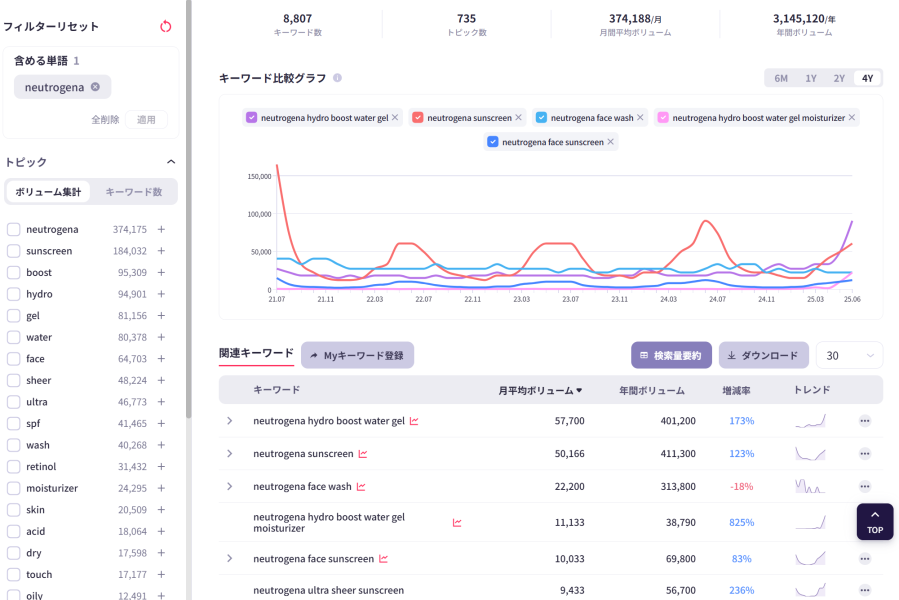Remove neutrogena sunscreen from the graph legend

[x=518, y=118]
